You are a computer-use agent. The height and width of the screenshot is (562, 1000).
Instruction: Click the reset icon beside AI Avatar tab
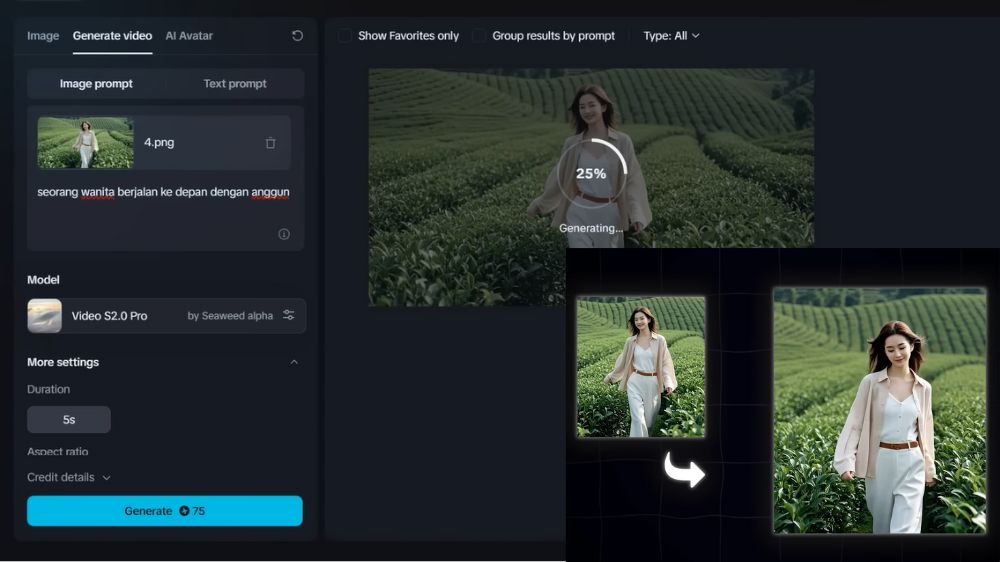pos(297,36)
